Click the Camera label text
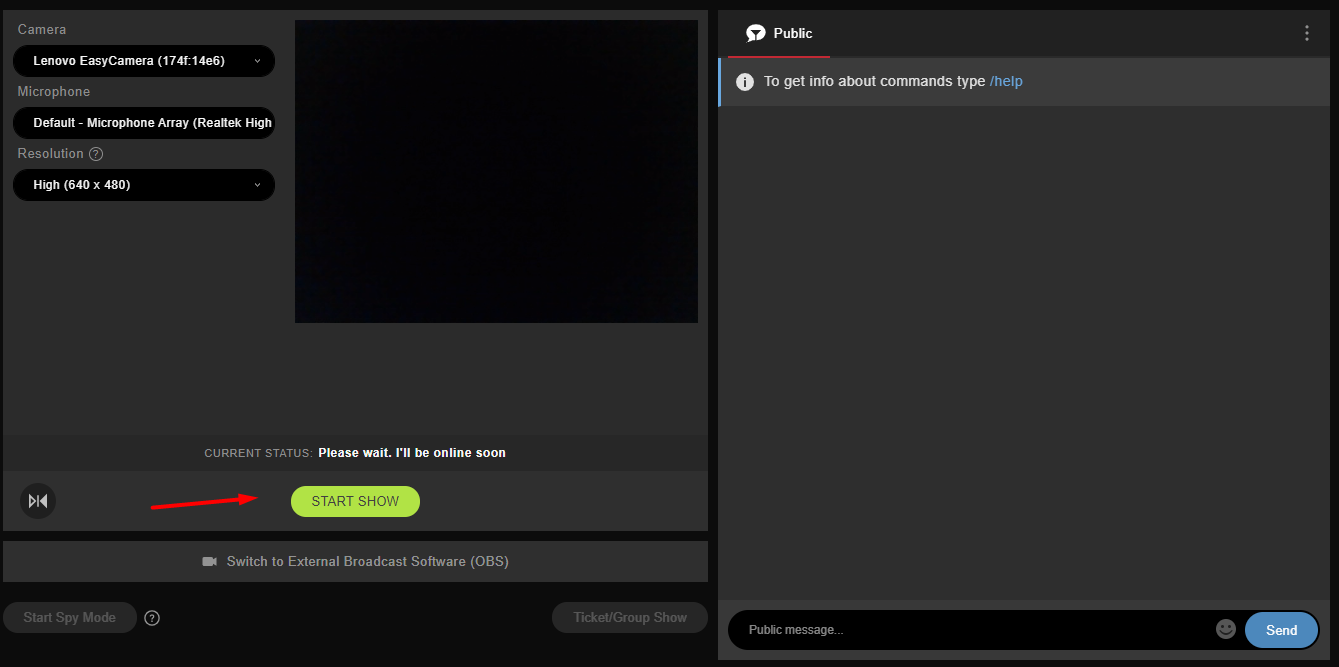The image size is (1339, 667). [x=42, y=30]
